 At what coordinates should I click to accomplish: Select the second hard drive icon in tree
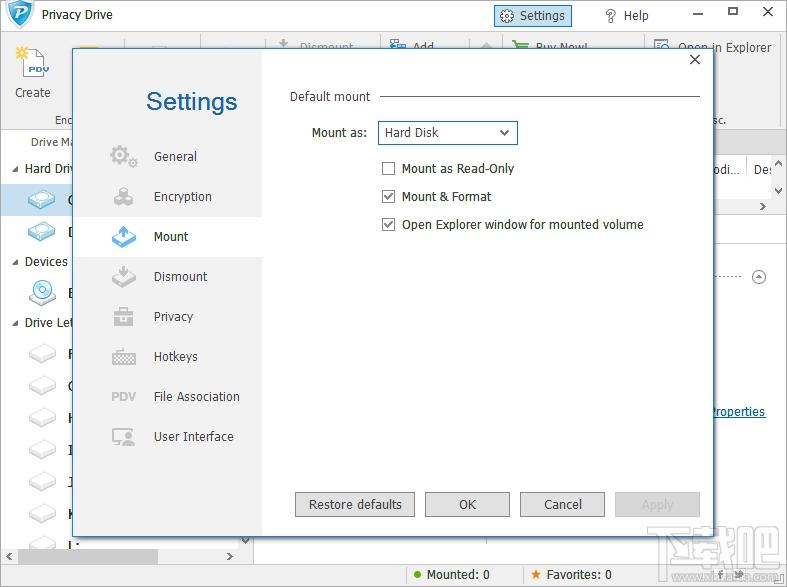(42, 232)
